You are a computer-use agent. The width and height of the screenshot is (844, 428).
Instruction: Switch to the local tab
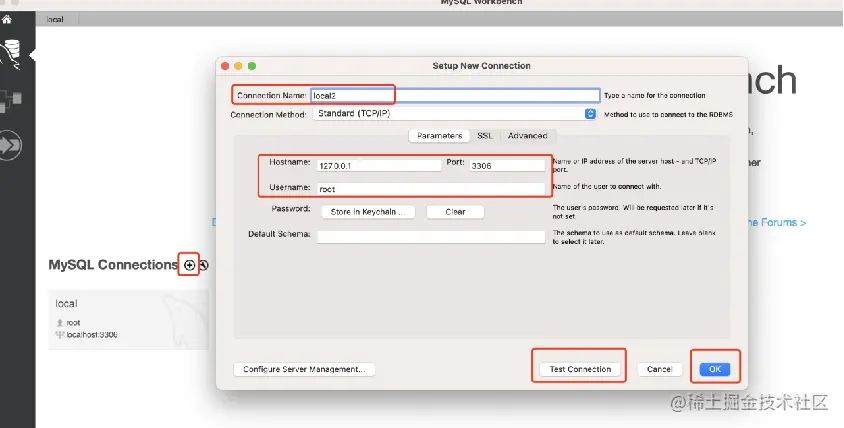(x=55, y=19)
